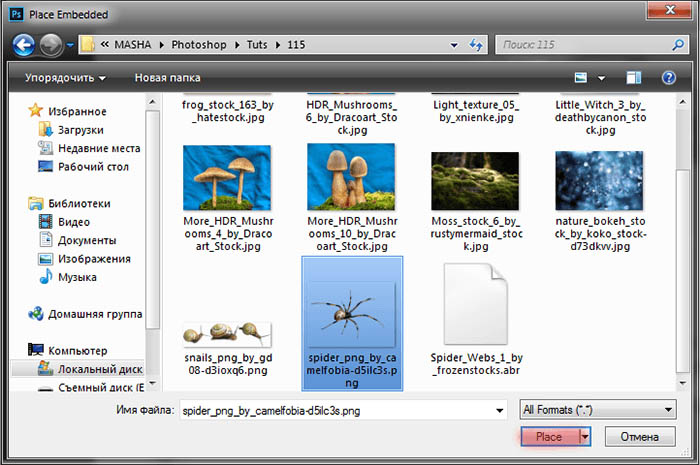Select frog_stock_163_by_hatestock.jpg file name

tap(228, 111)
